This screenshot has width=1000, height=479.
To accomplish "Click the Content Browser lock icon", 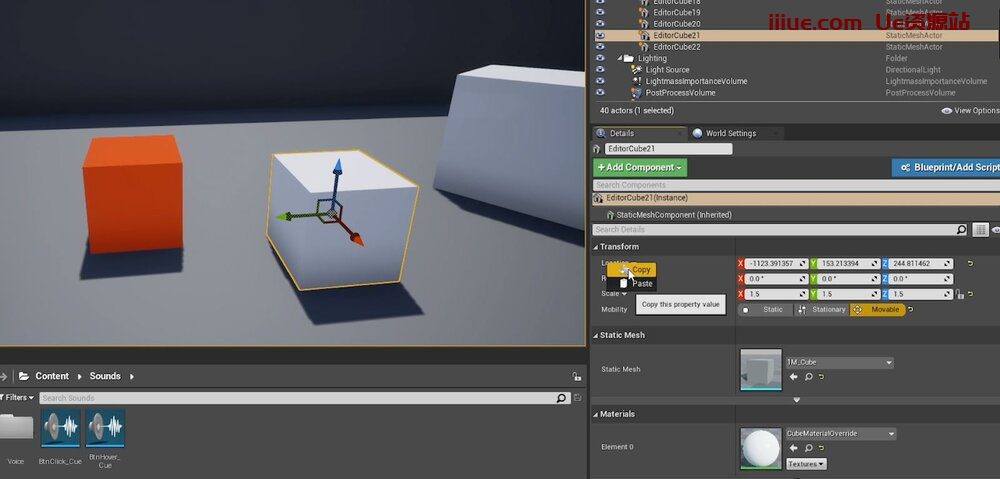I will coord(576,377).
